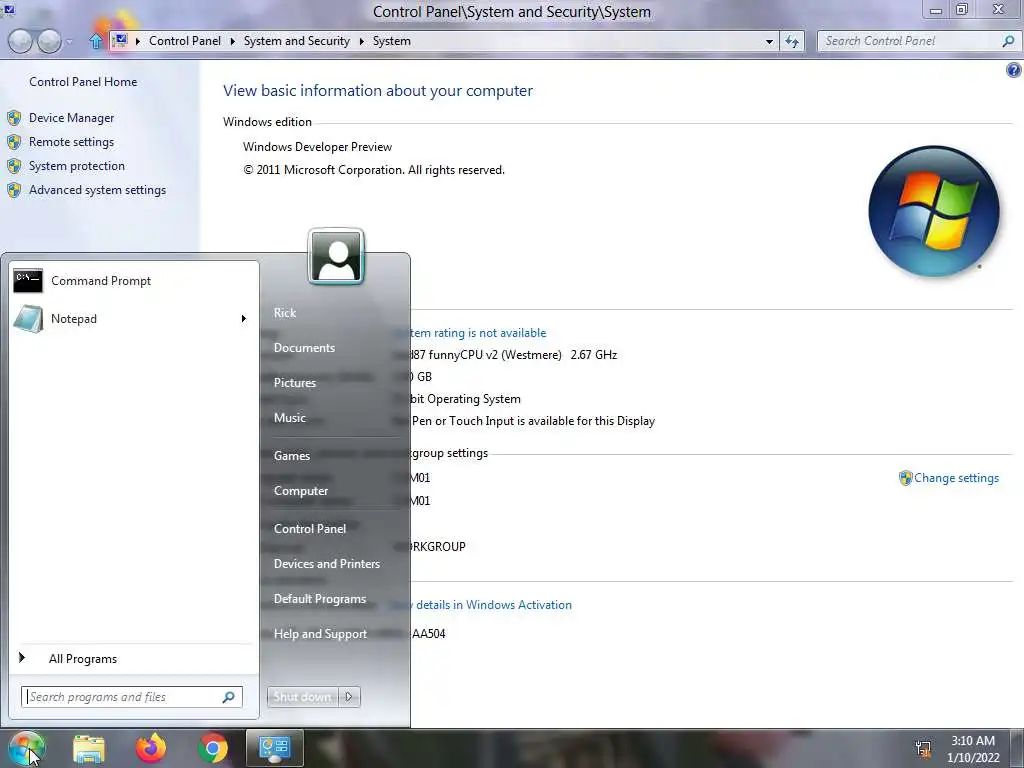The width and height of the screenshot is (1024, 768).
Task: Expand arrow before Control Panel breadcrumb
Action: click(x=138, y=41)
